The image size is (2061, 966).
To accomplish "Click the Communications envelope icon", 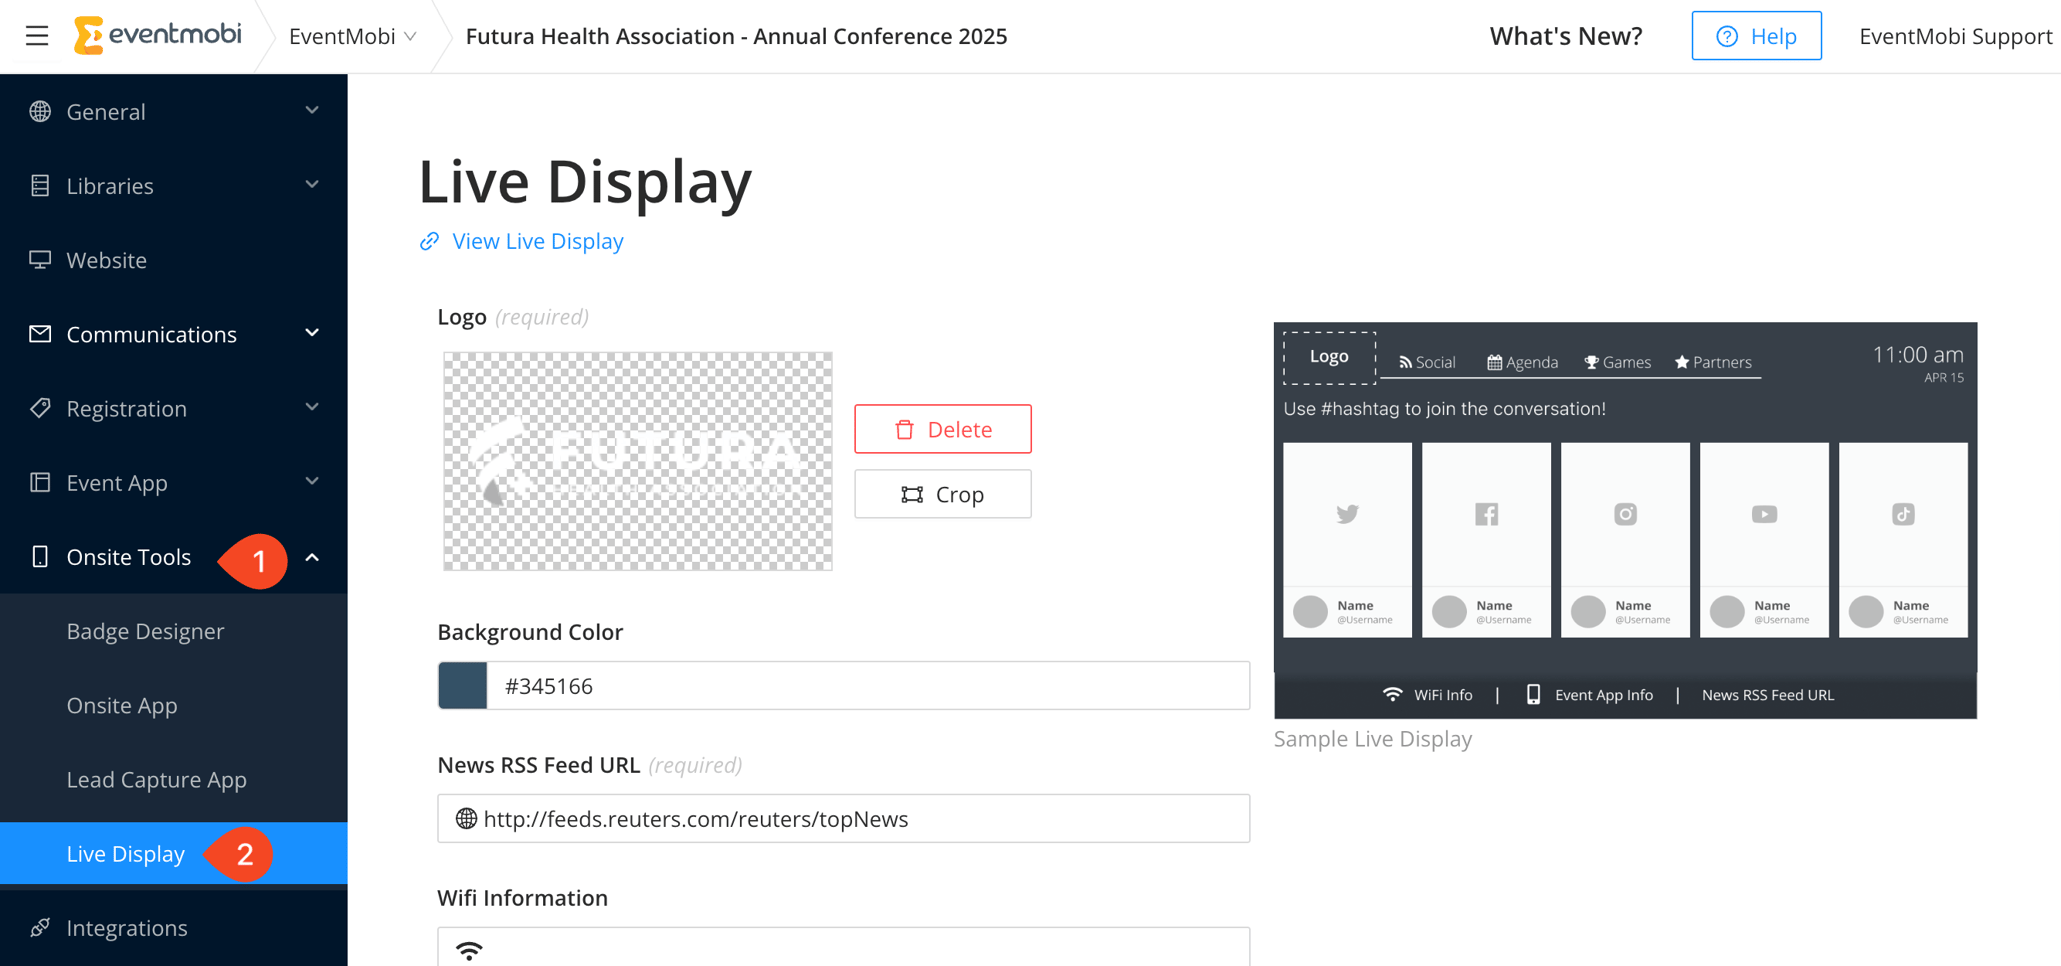I will point(40,333).
